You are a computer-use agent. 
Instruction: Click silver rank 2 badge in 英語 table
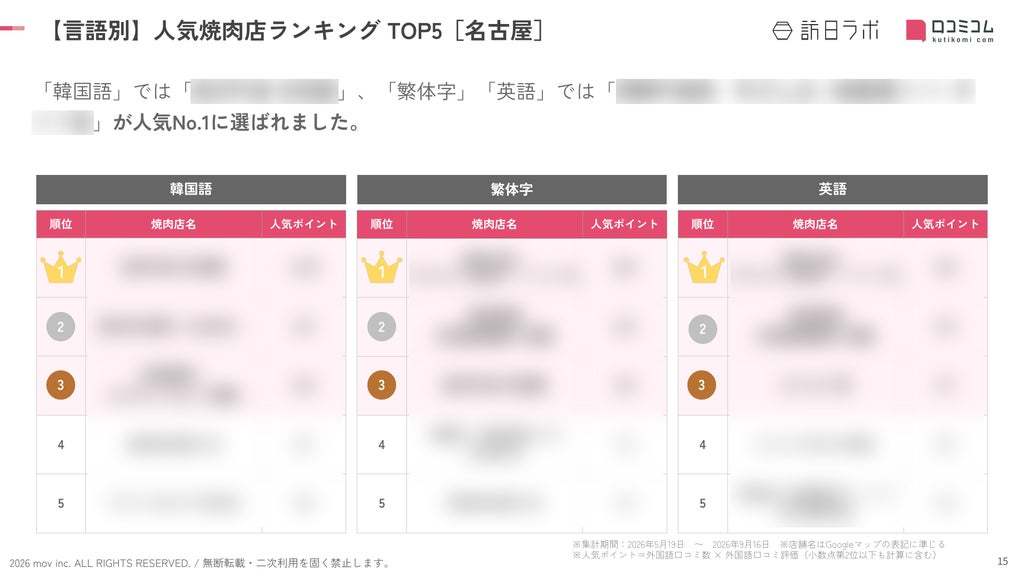click(703, 328)
